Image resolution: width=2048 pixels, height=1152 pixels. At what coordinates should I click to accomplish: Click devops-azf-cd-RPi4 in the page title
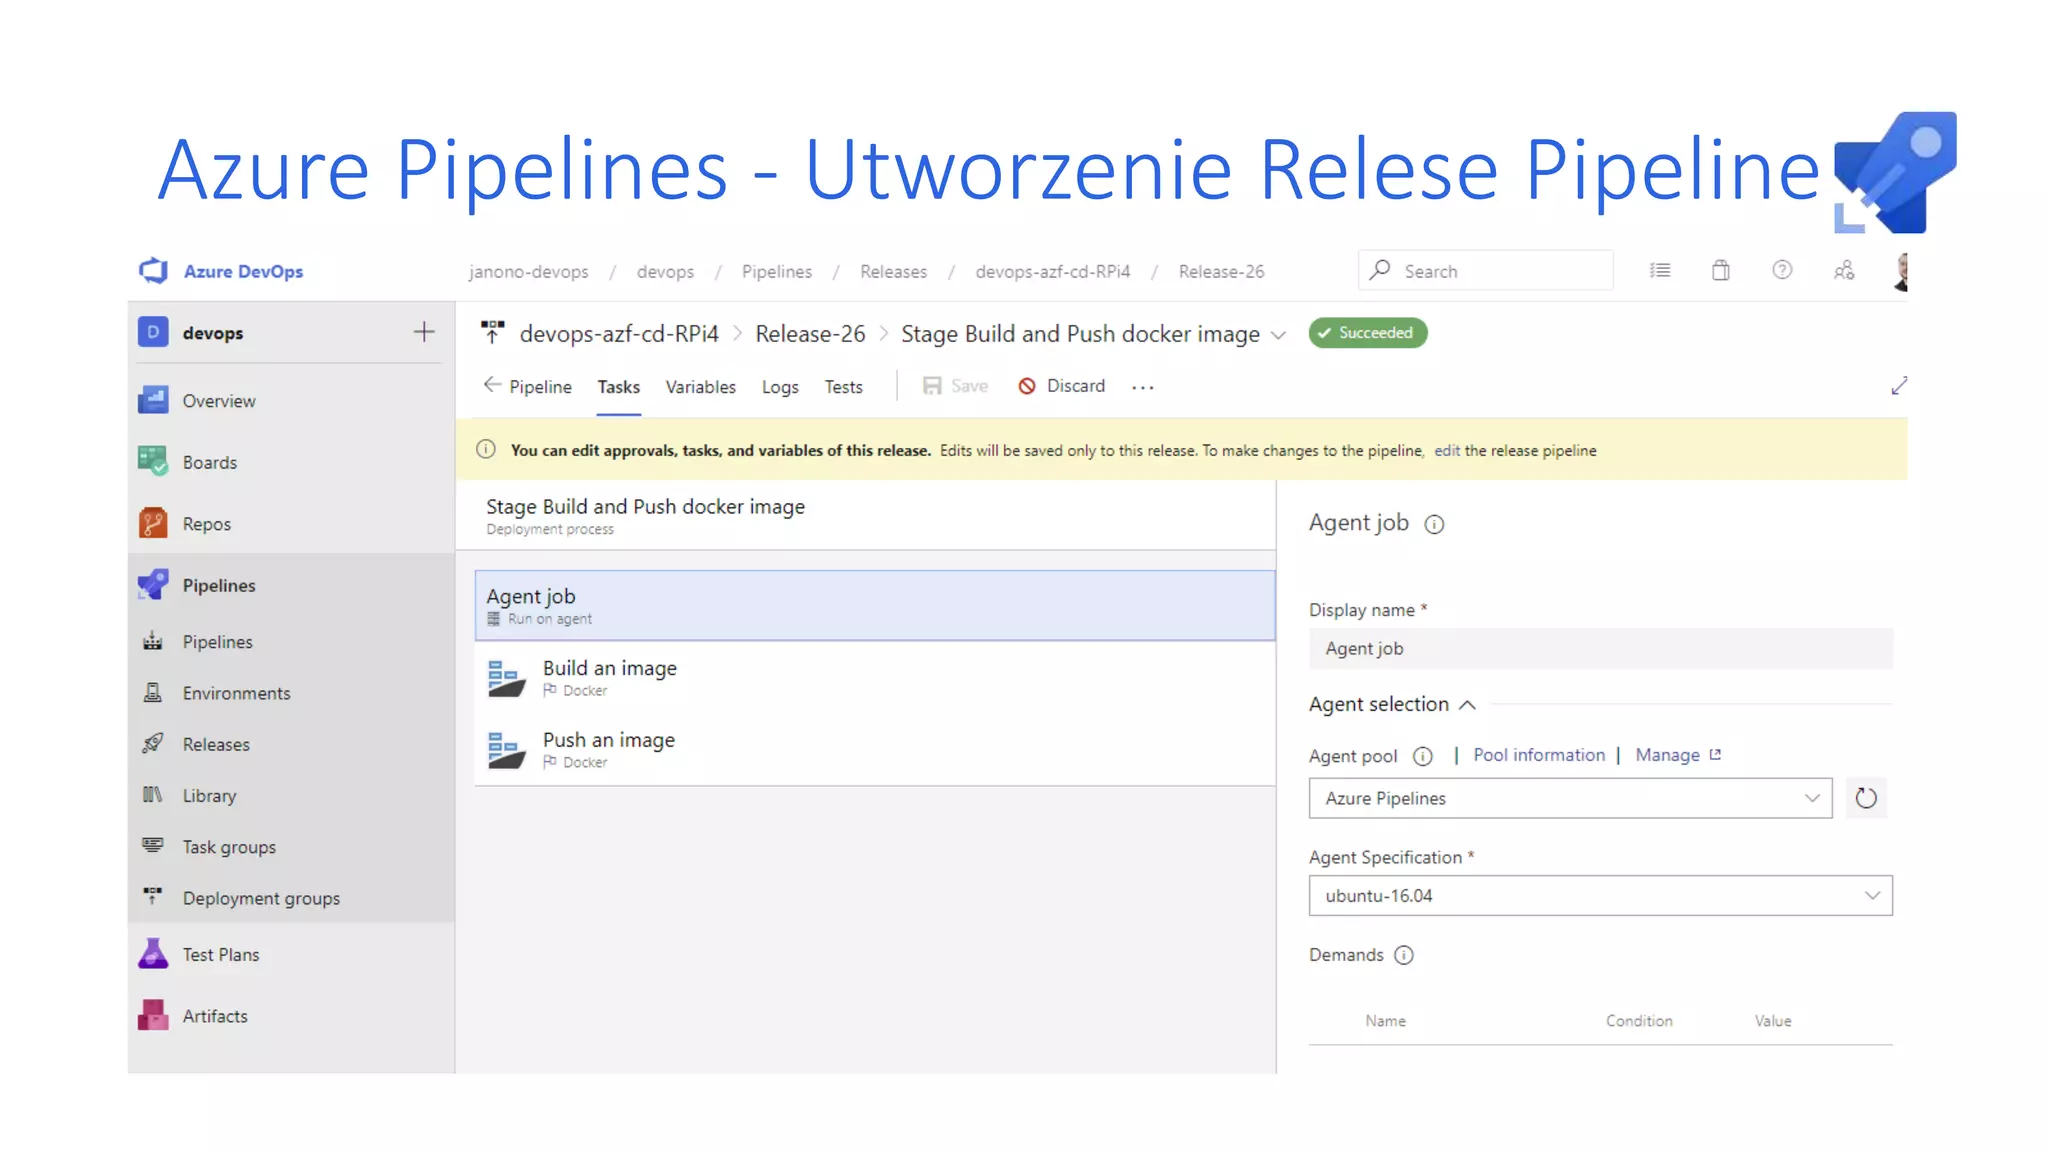click(x=619, y=334)
